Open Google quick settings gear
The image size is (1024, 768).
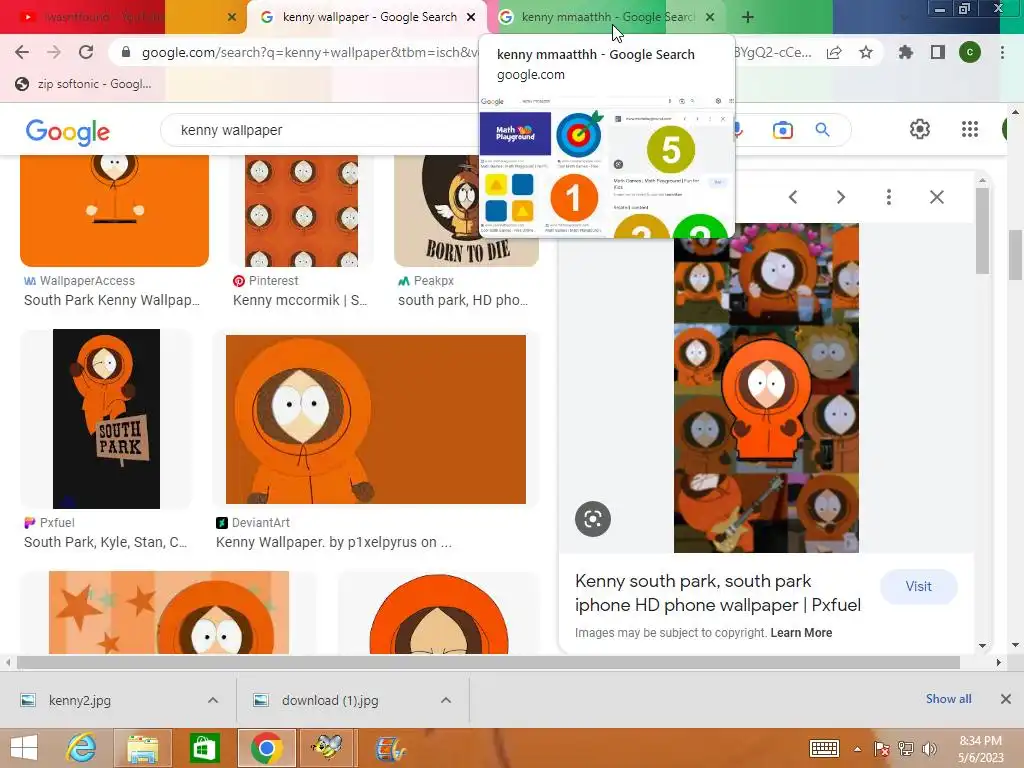920,129
